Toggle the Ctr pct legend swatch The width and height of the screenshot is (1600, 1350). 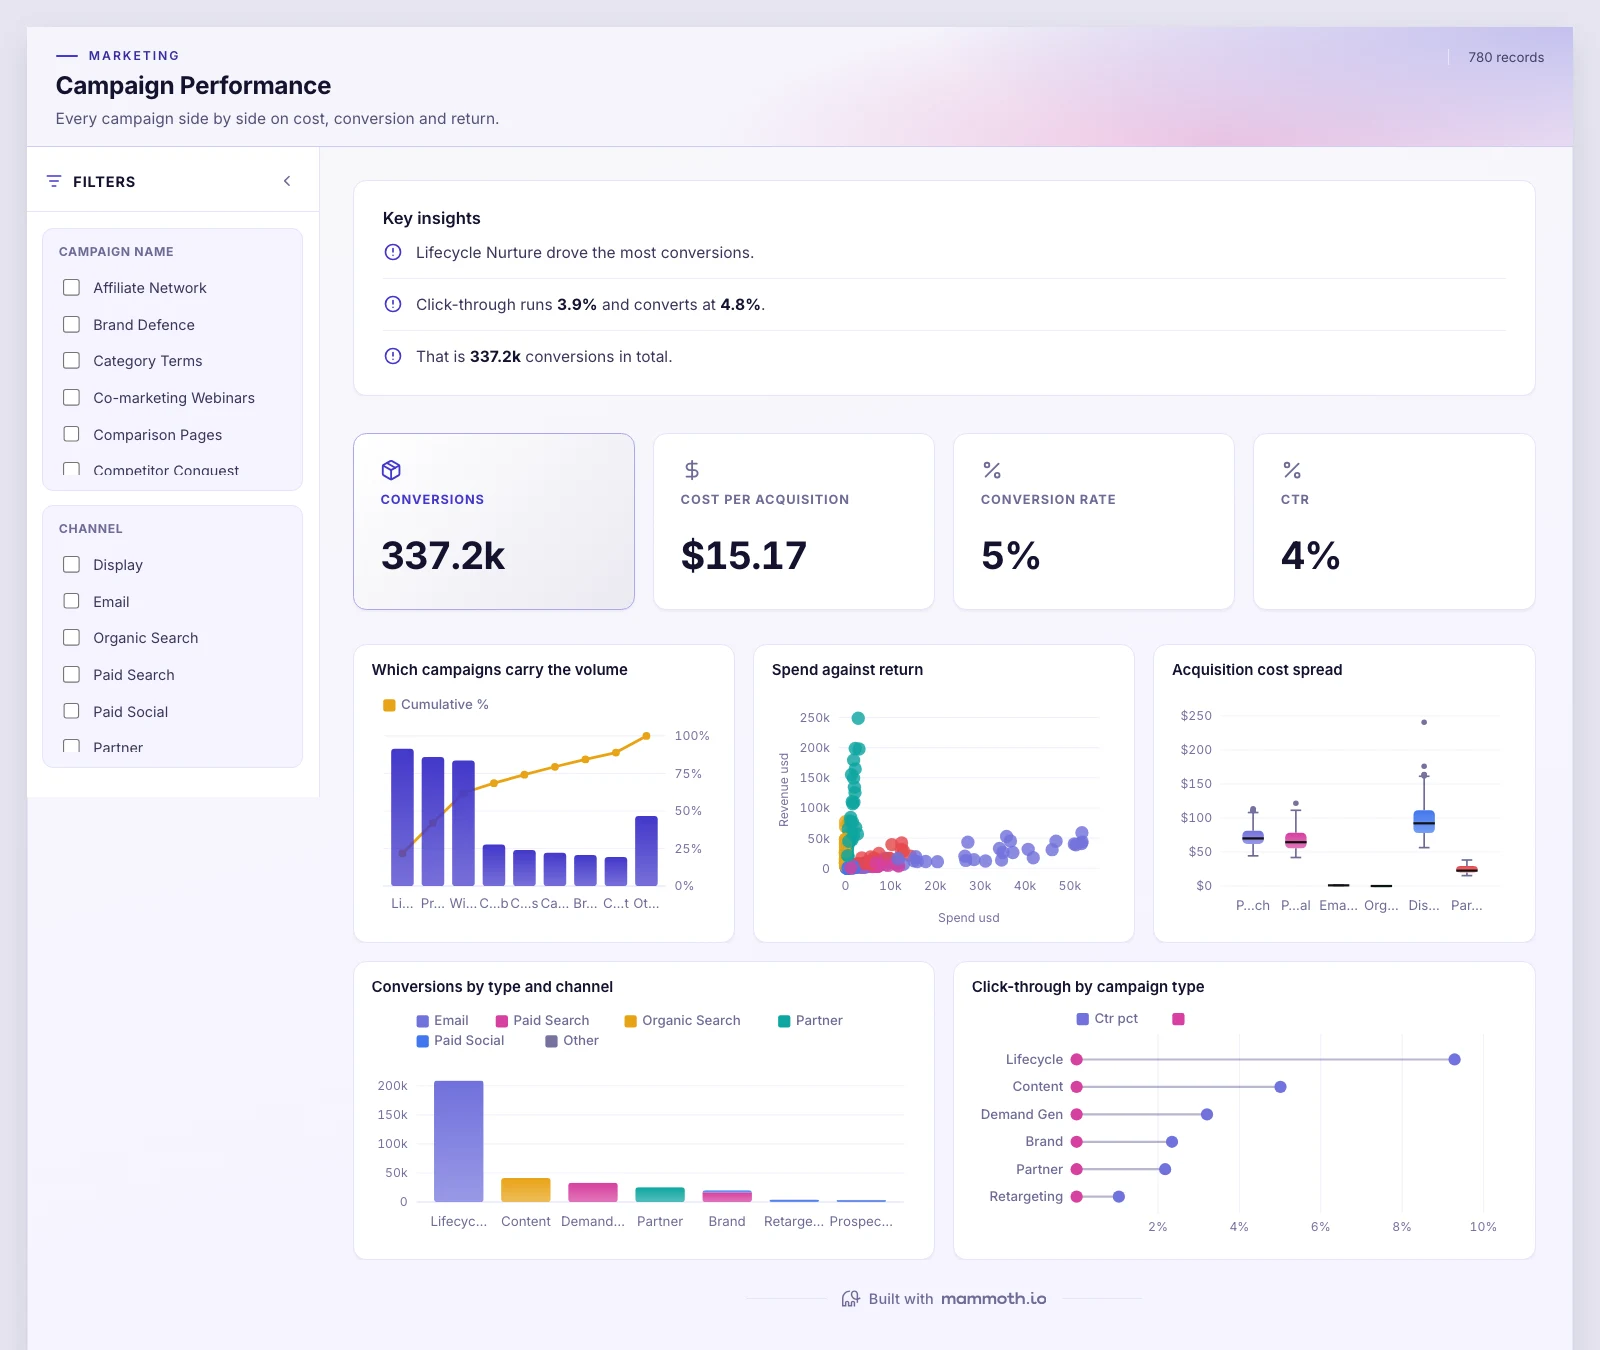pyautogui.click(x=1082, y=1019)
